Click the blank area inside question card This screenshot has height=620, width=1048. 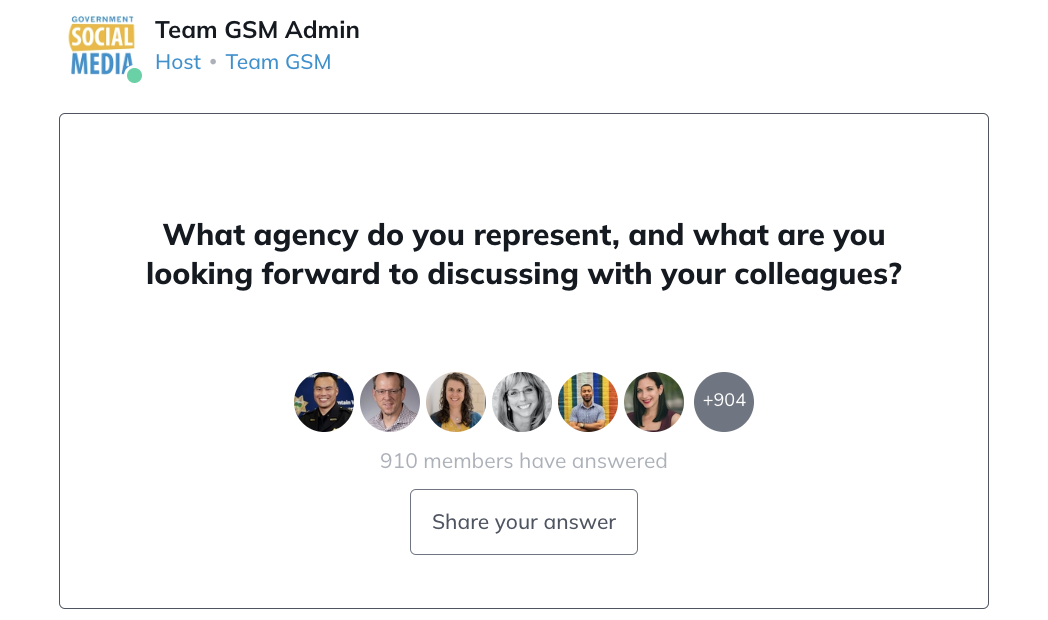point(524,167)
